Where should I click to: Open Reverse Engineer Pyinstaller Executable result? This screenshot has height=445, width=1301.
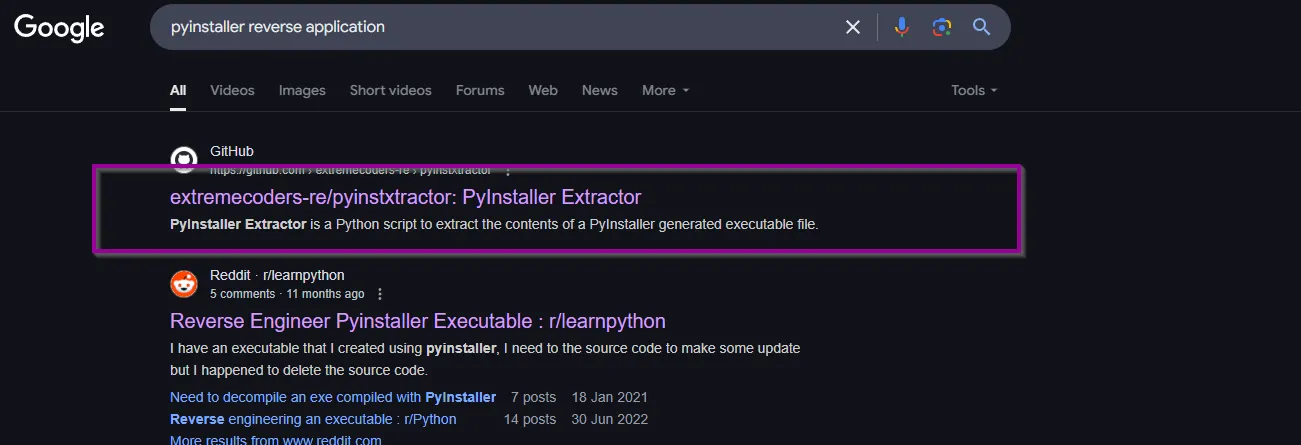coord(417,321)
